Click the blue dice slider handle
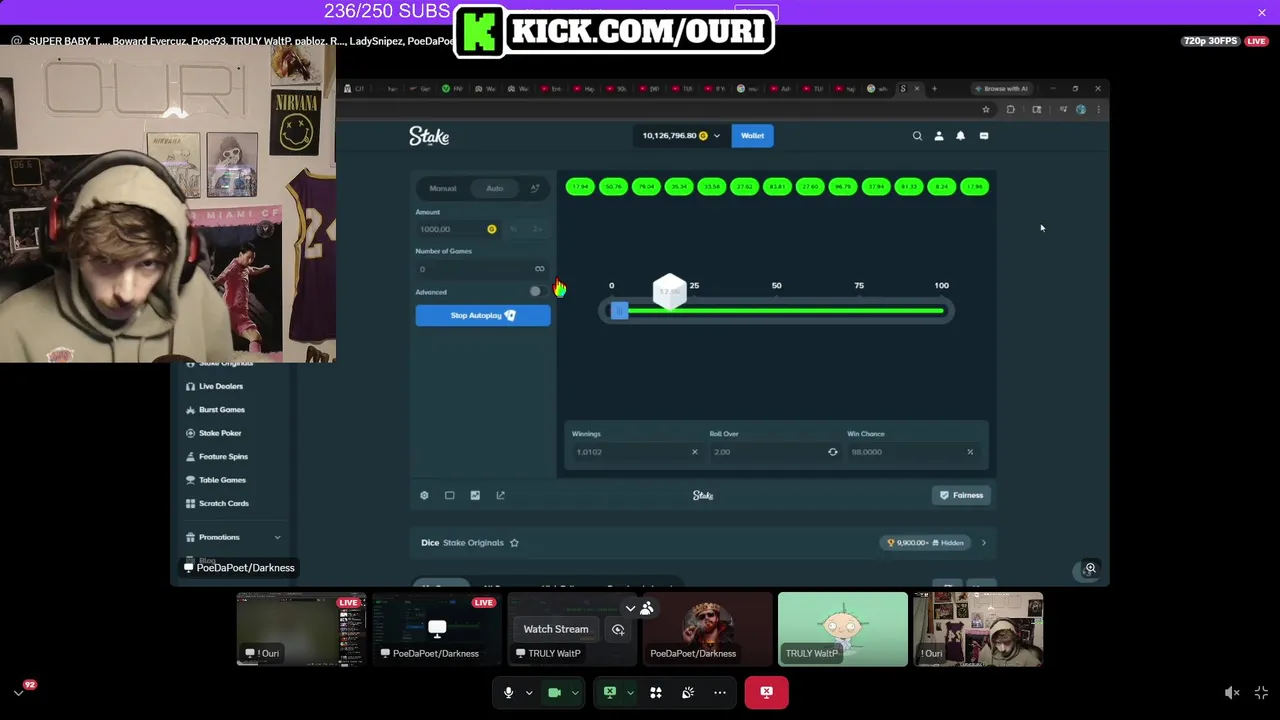The height and width of the screenshot is (720, 1280). pyautogui.click(x=619, y=311)
